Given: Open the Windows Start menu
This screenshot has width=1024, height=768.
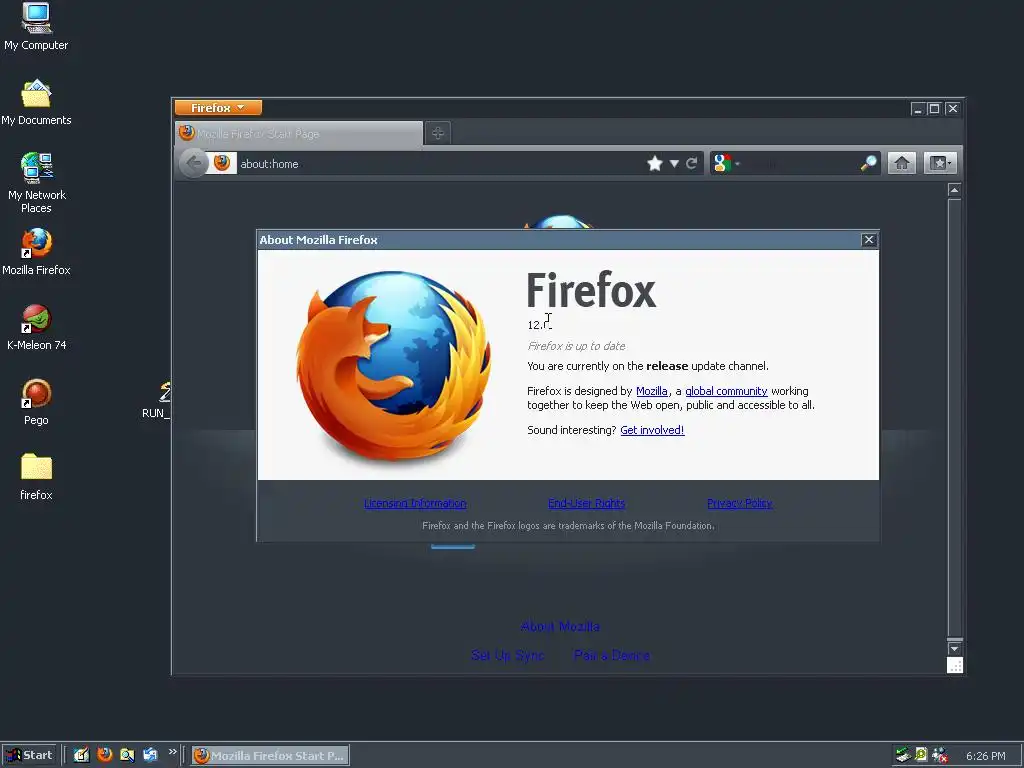Looking at the screenshot, I should point(30,756).
